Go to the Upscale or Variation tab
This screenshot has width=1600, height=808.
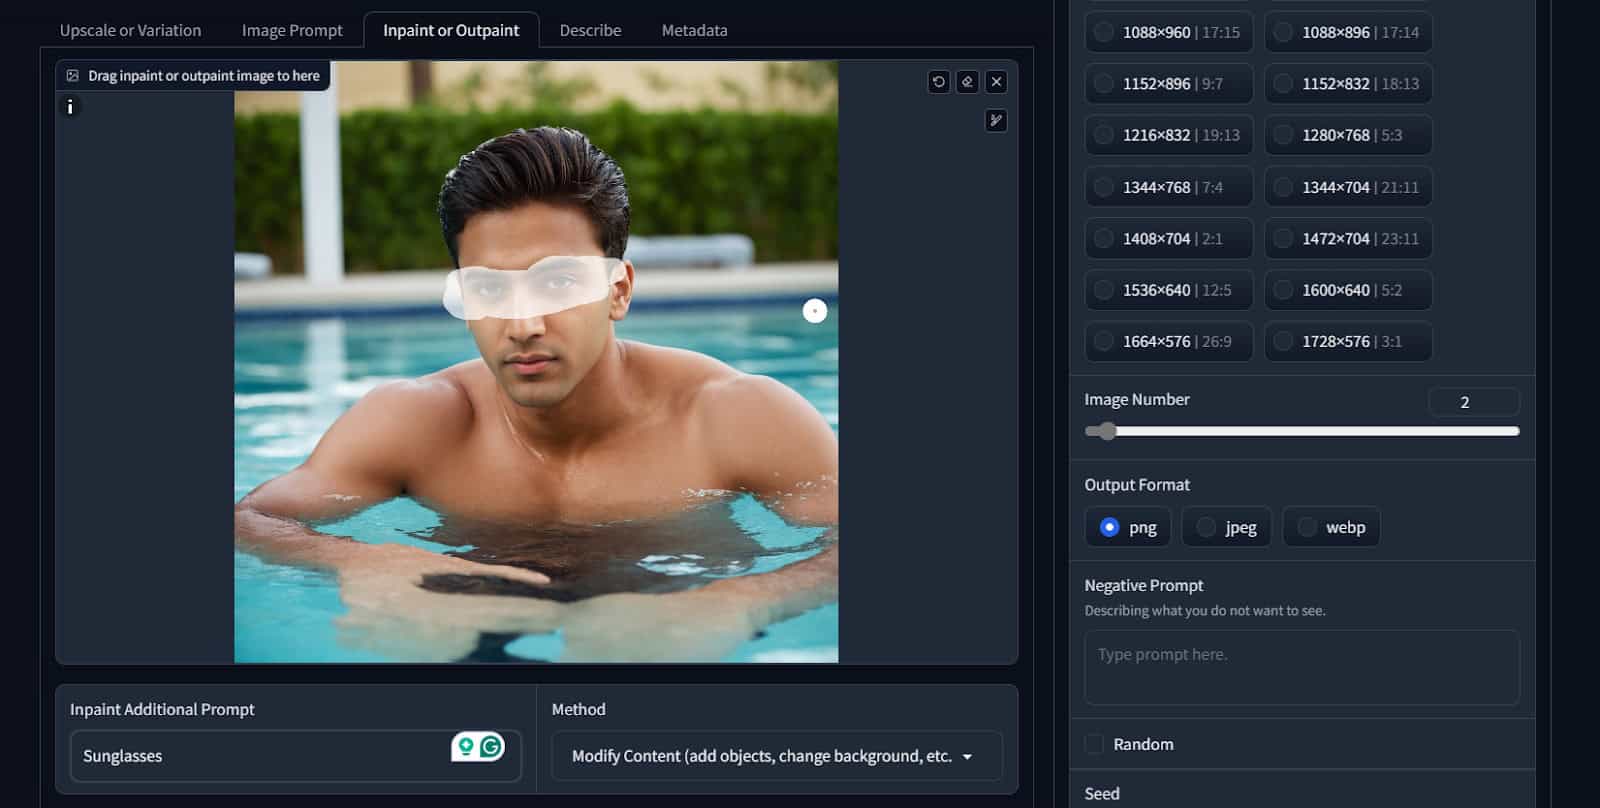(x=130, y=30)
